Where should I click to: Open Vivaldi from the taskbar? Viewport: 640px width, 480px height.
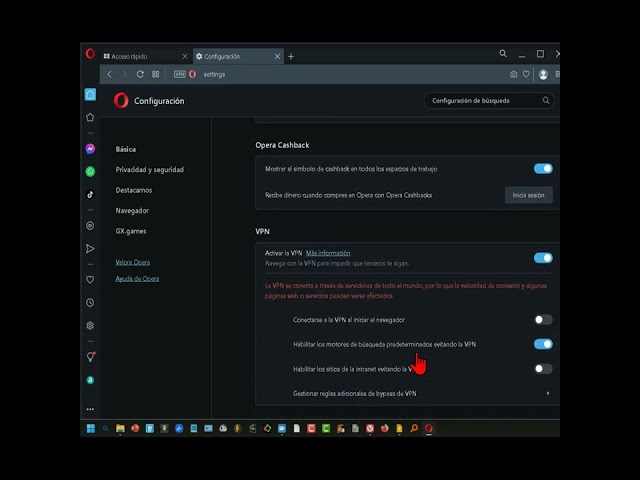click(x=370, y=428)
